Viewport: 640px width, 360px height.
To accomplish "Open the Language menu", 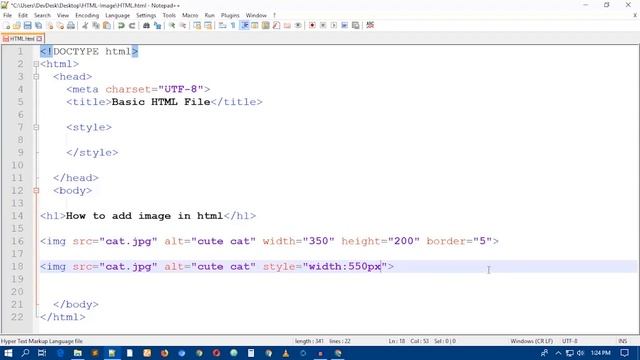I will tap(118, 15).
